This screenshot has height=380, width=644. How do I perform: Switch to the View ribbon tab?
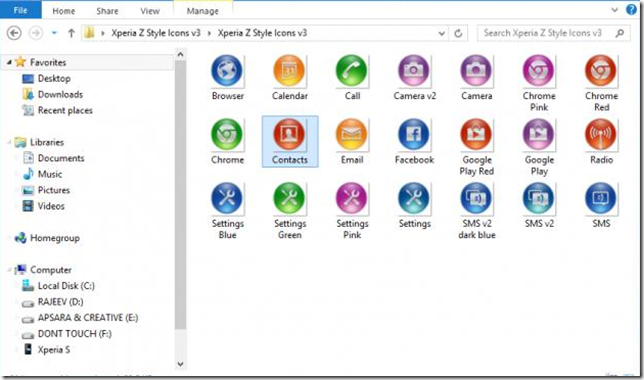(x=150, y=11)
